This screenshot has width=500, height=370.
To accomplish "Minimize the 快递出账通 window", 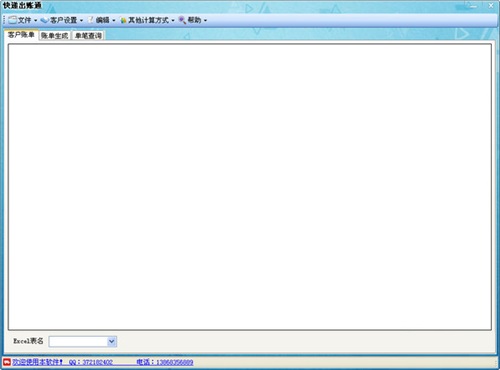I will [x=474, y=5].
